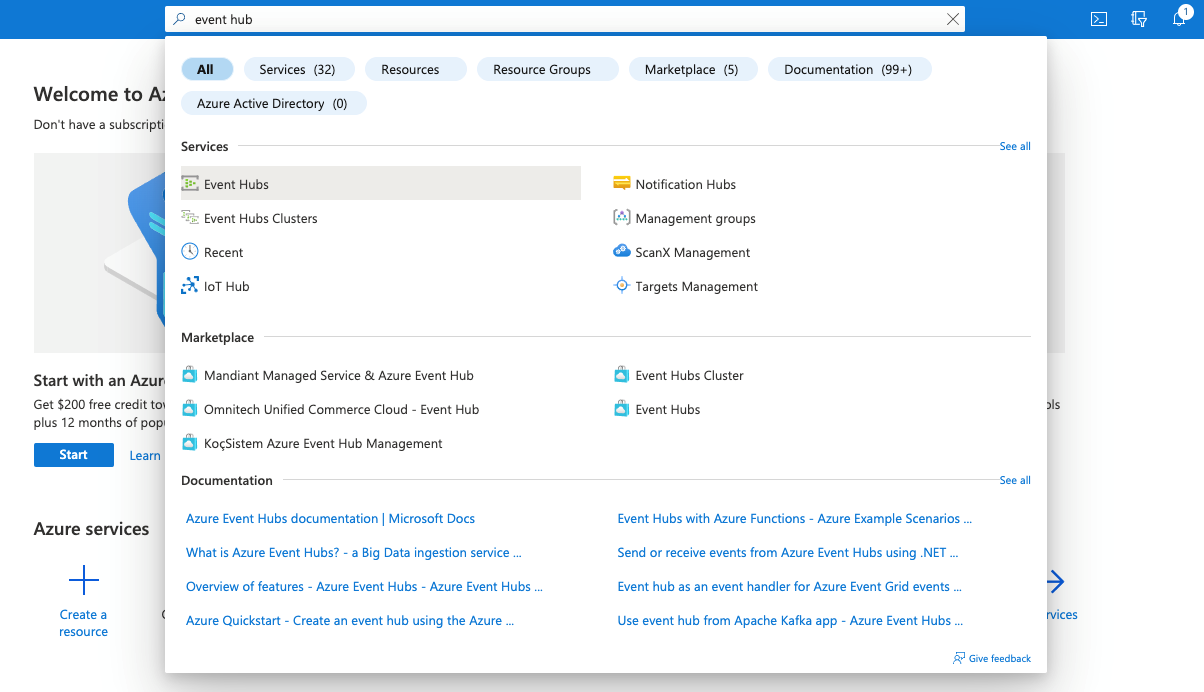1204x692 pixels.
Task: Click the Mandiant Managed Service marketplace icon
Action: [190, 375]
